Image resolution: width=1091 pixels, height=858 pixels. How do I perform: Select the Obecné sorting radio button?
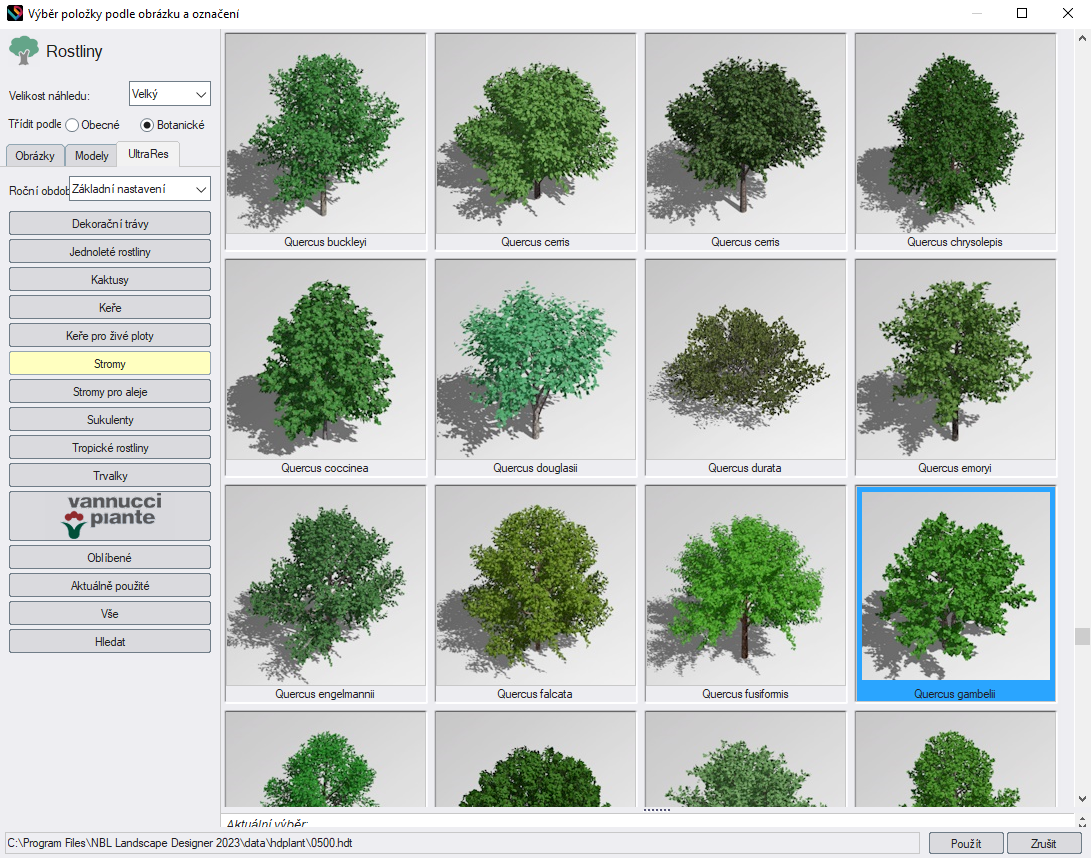click(72, 125)
